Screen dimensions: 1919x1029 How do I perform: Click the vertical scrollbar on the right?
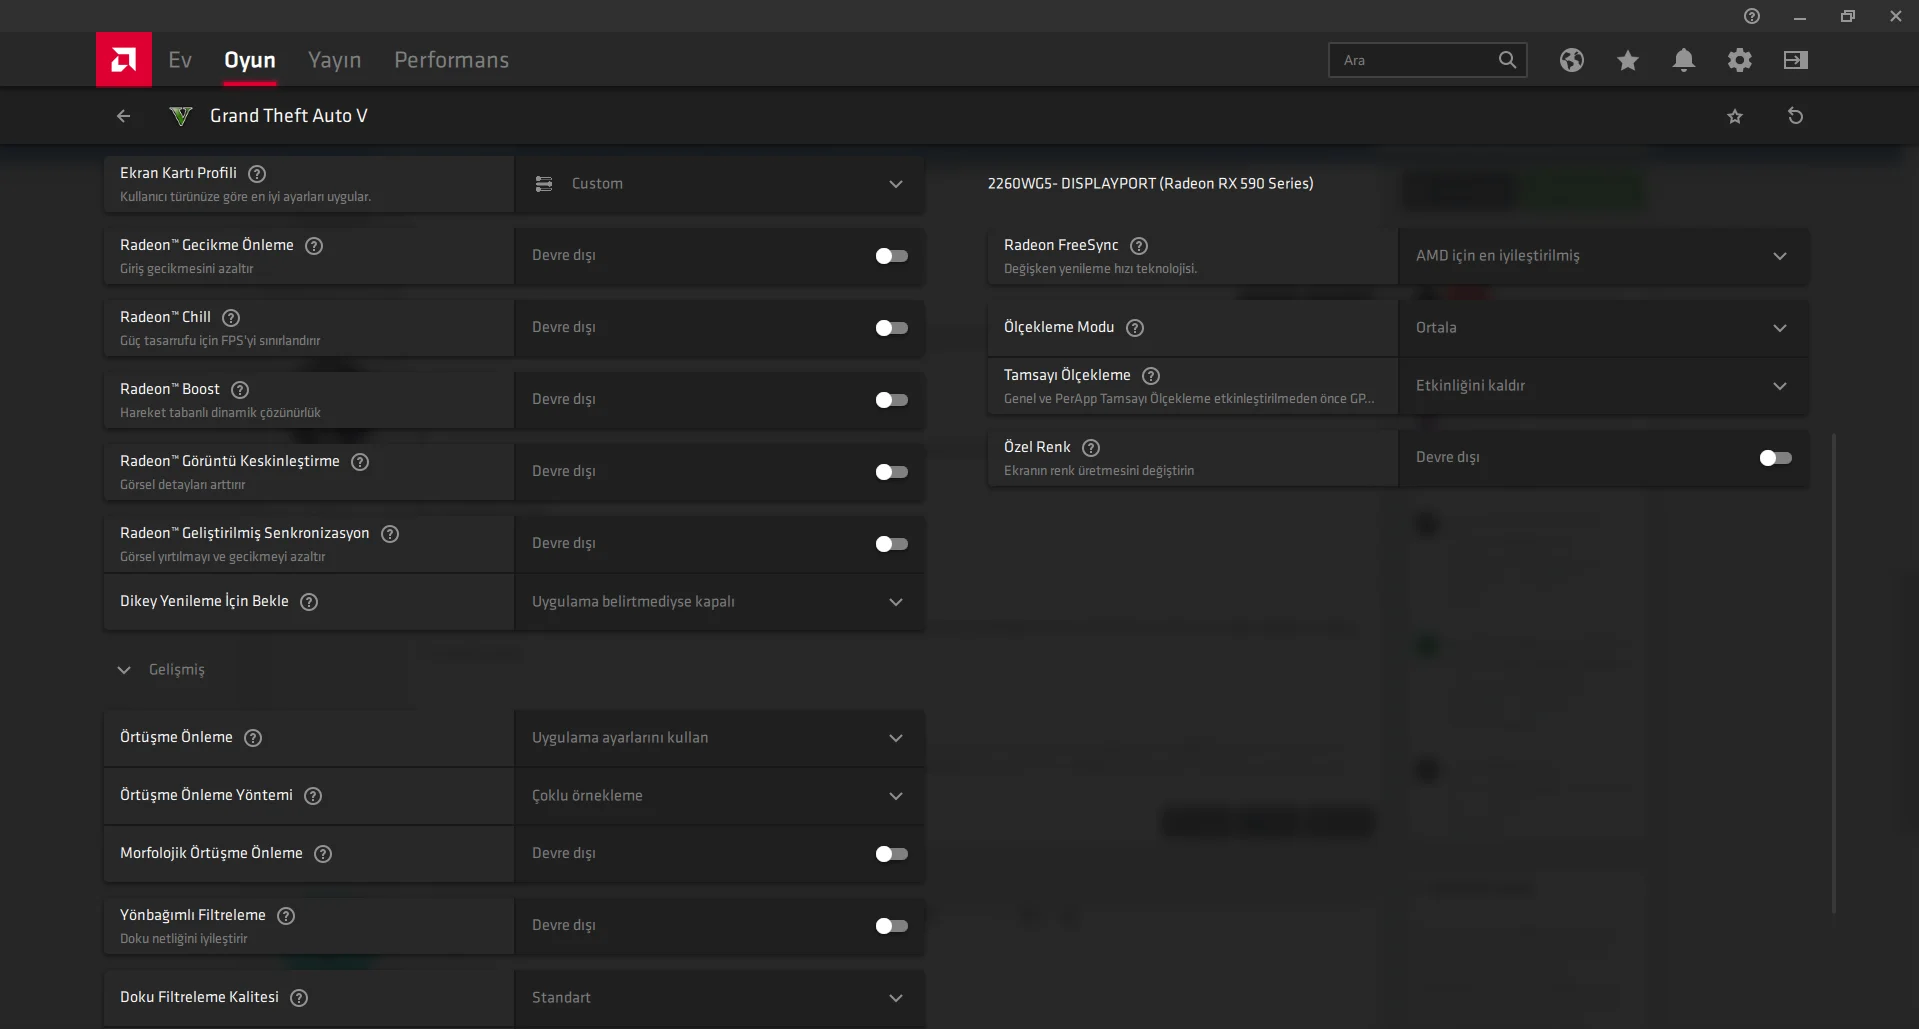point(1833,672)
